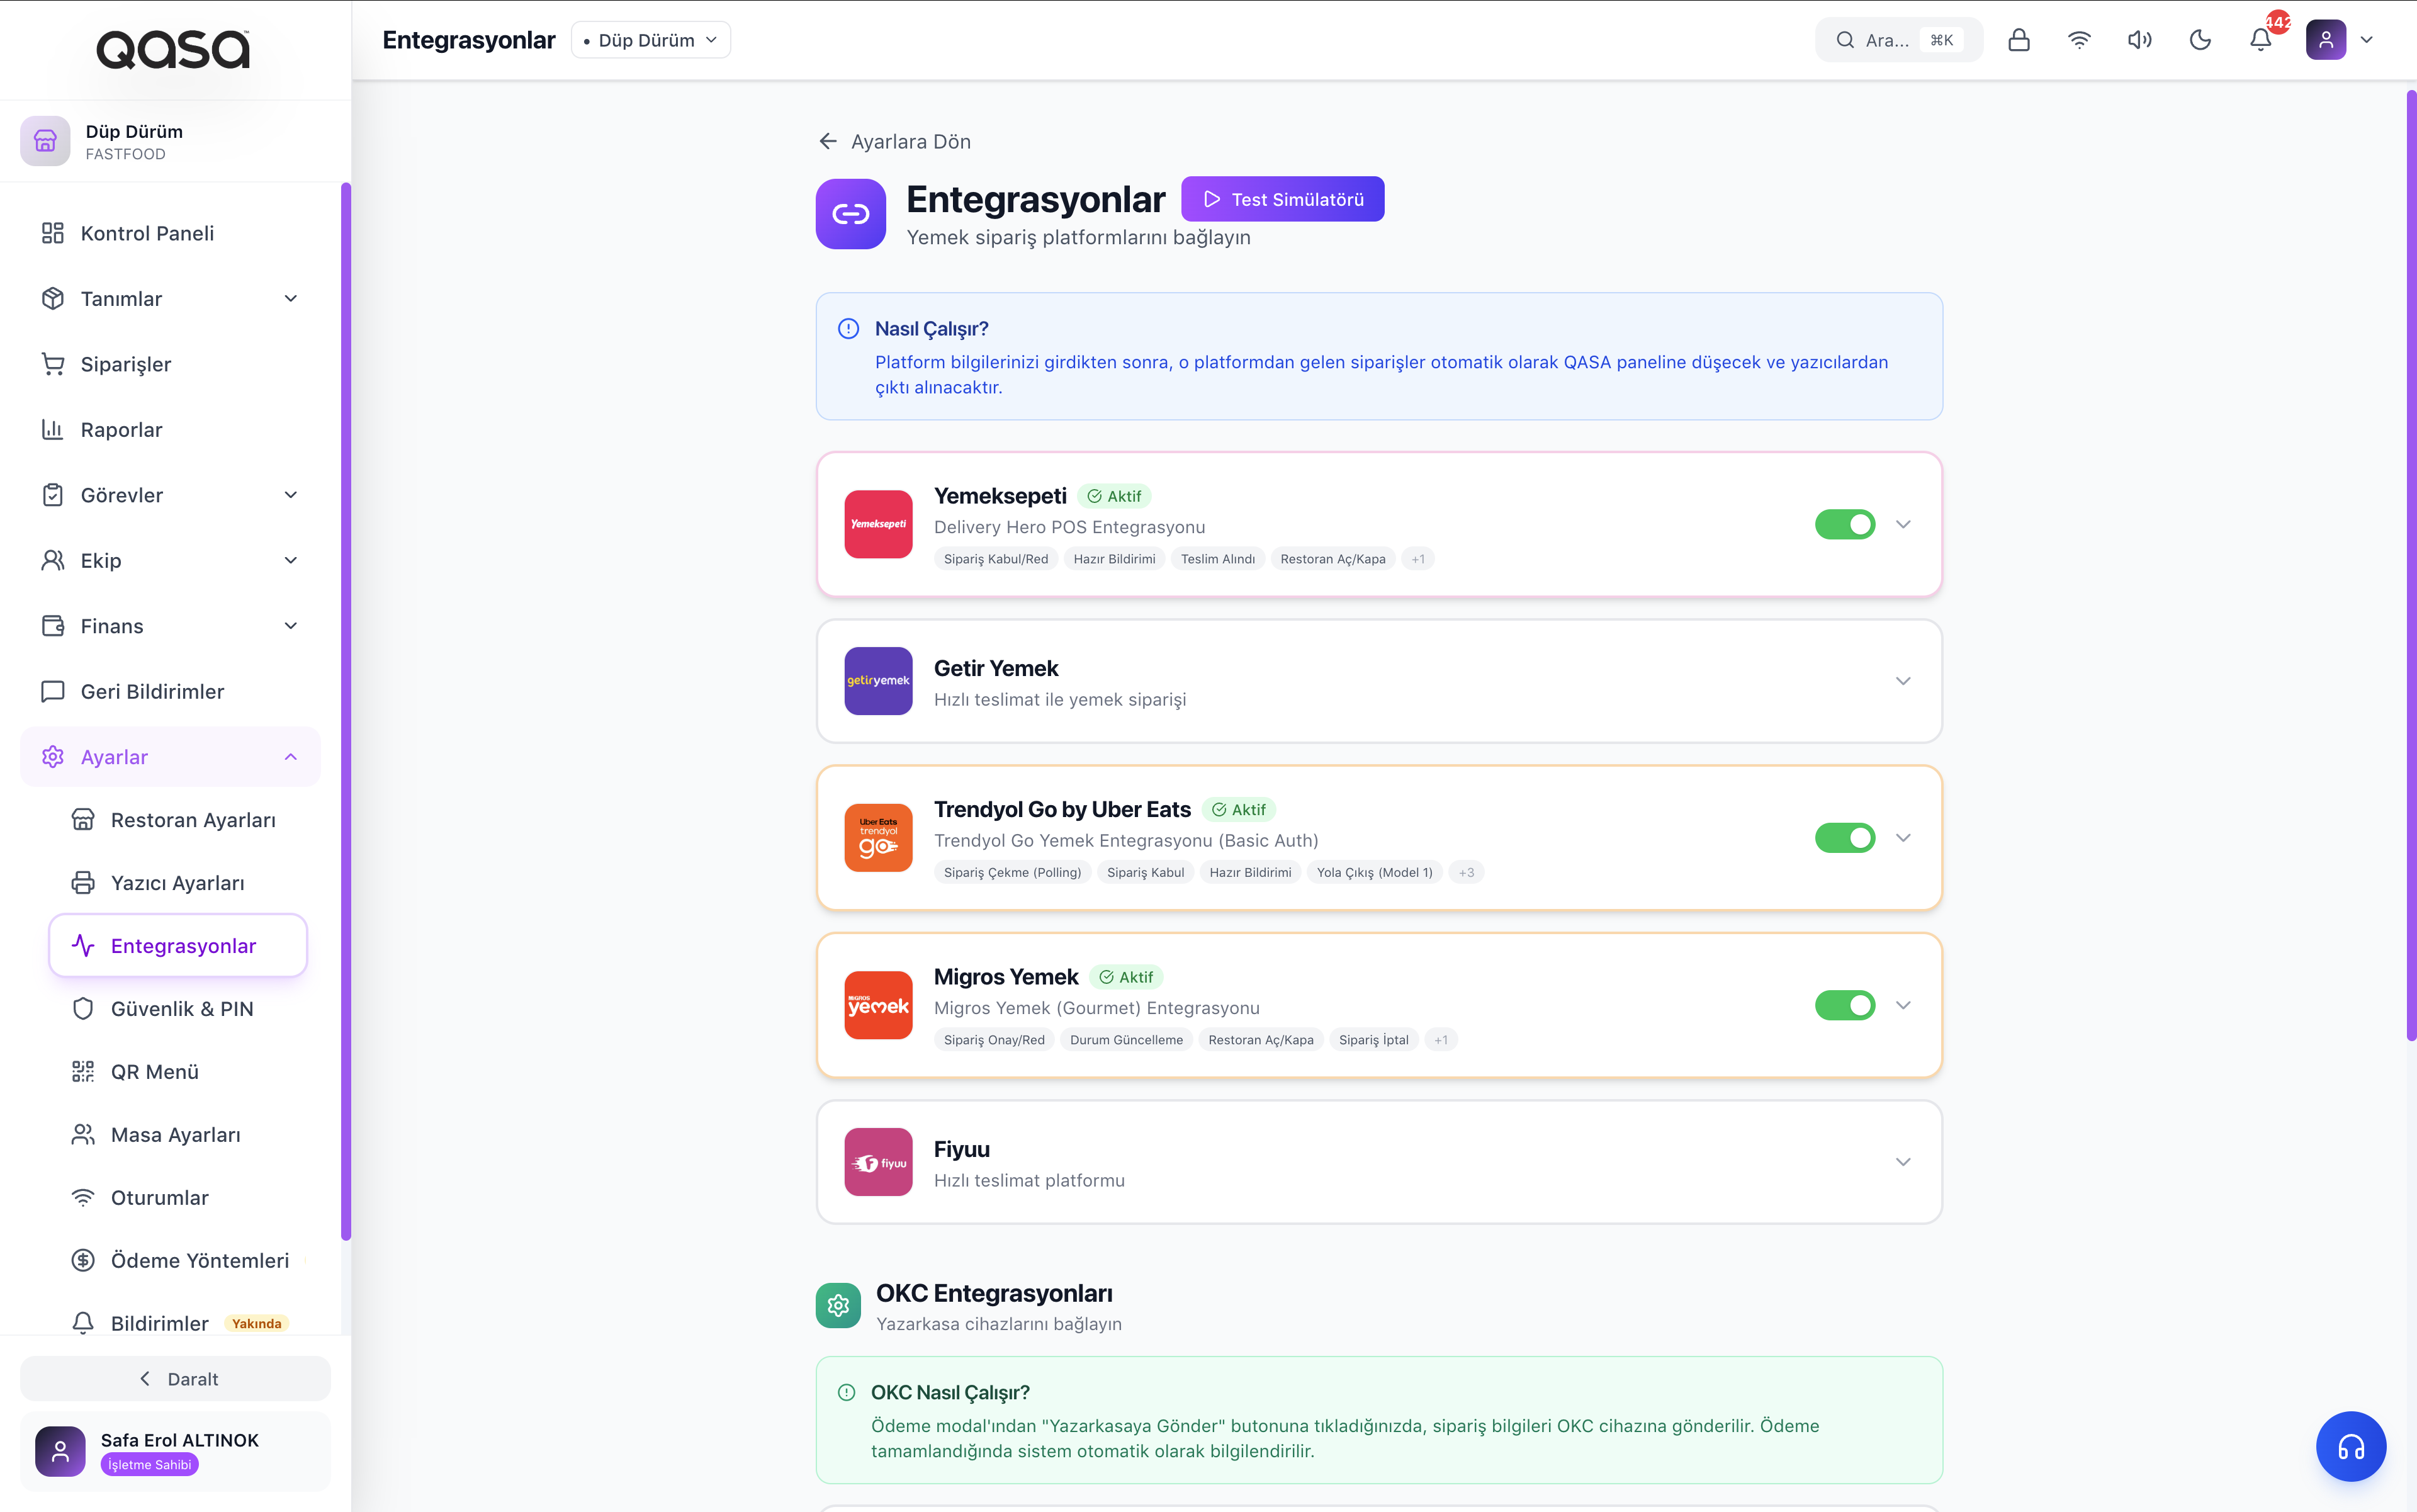Show more Migros features via +1 tag

(1441, 1040)
